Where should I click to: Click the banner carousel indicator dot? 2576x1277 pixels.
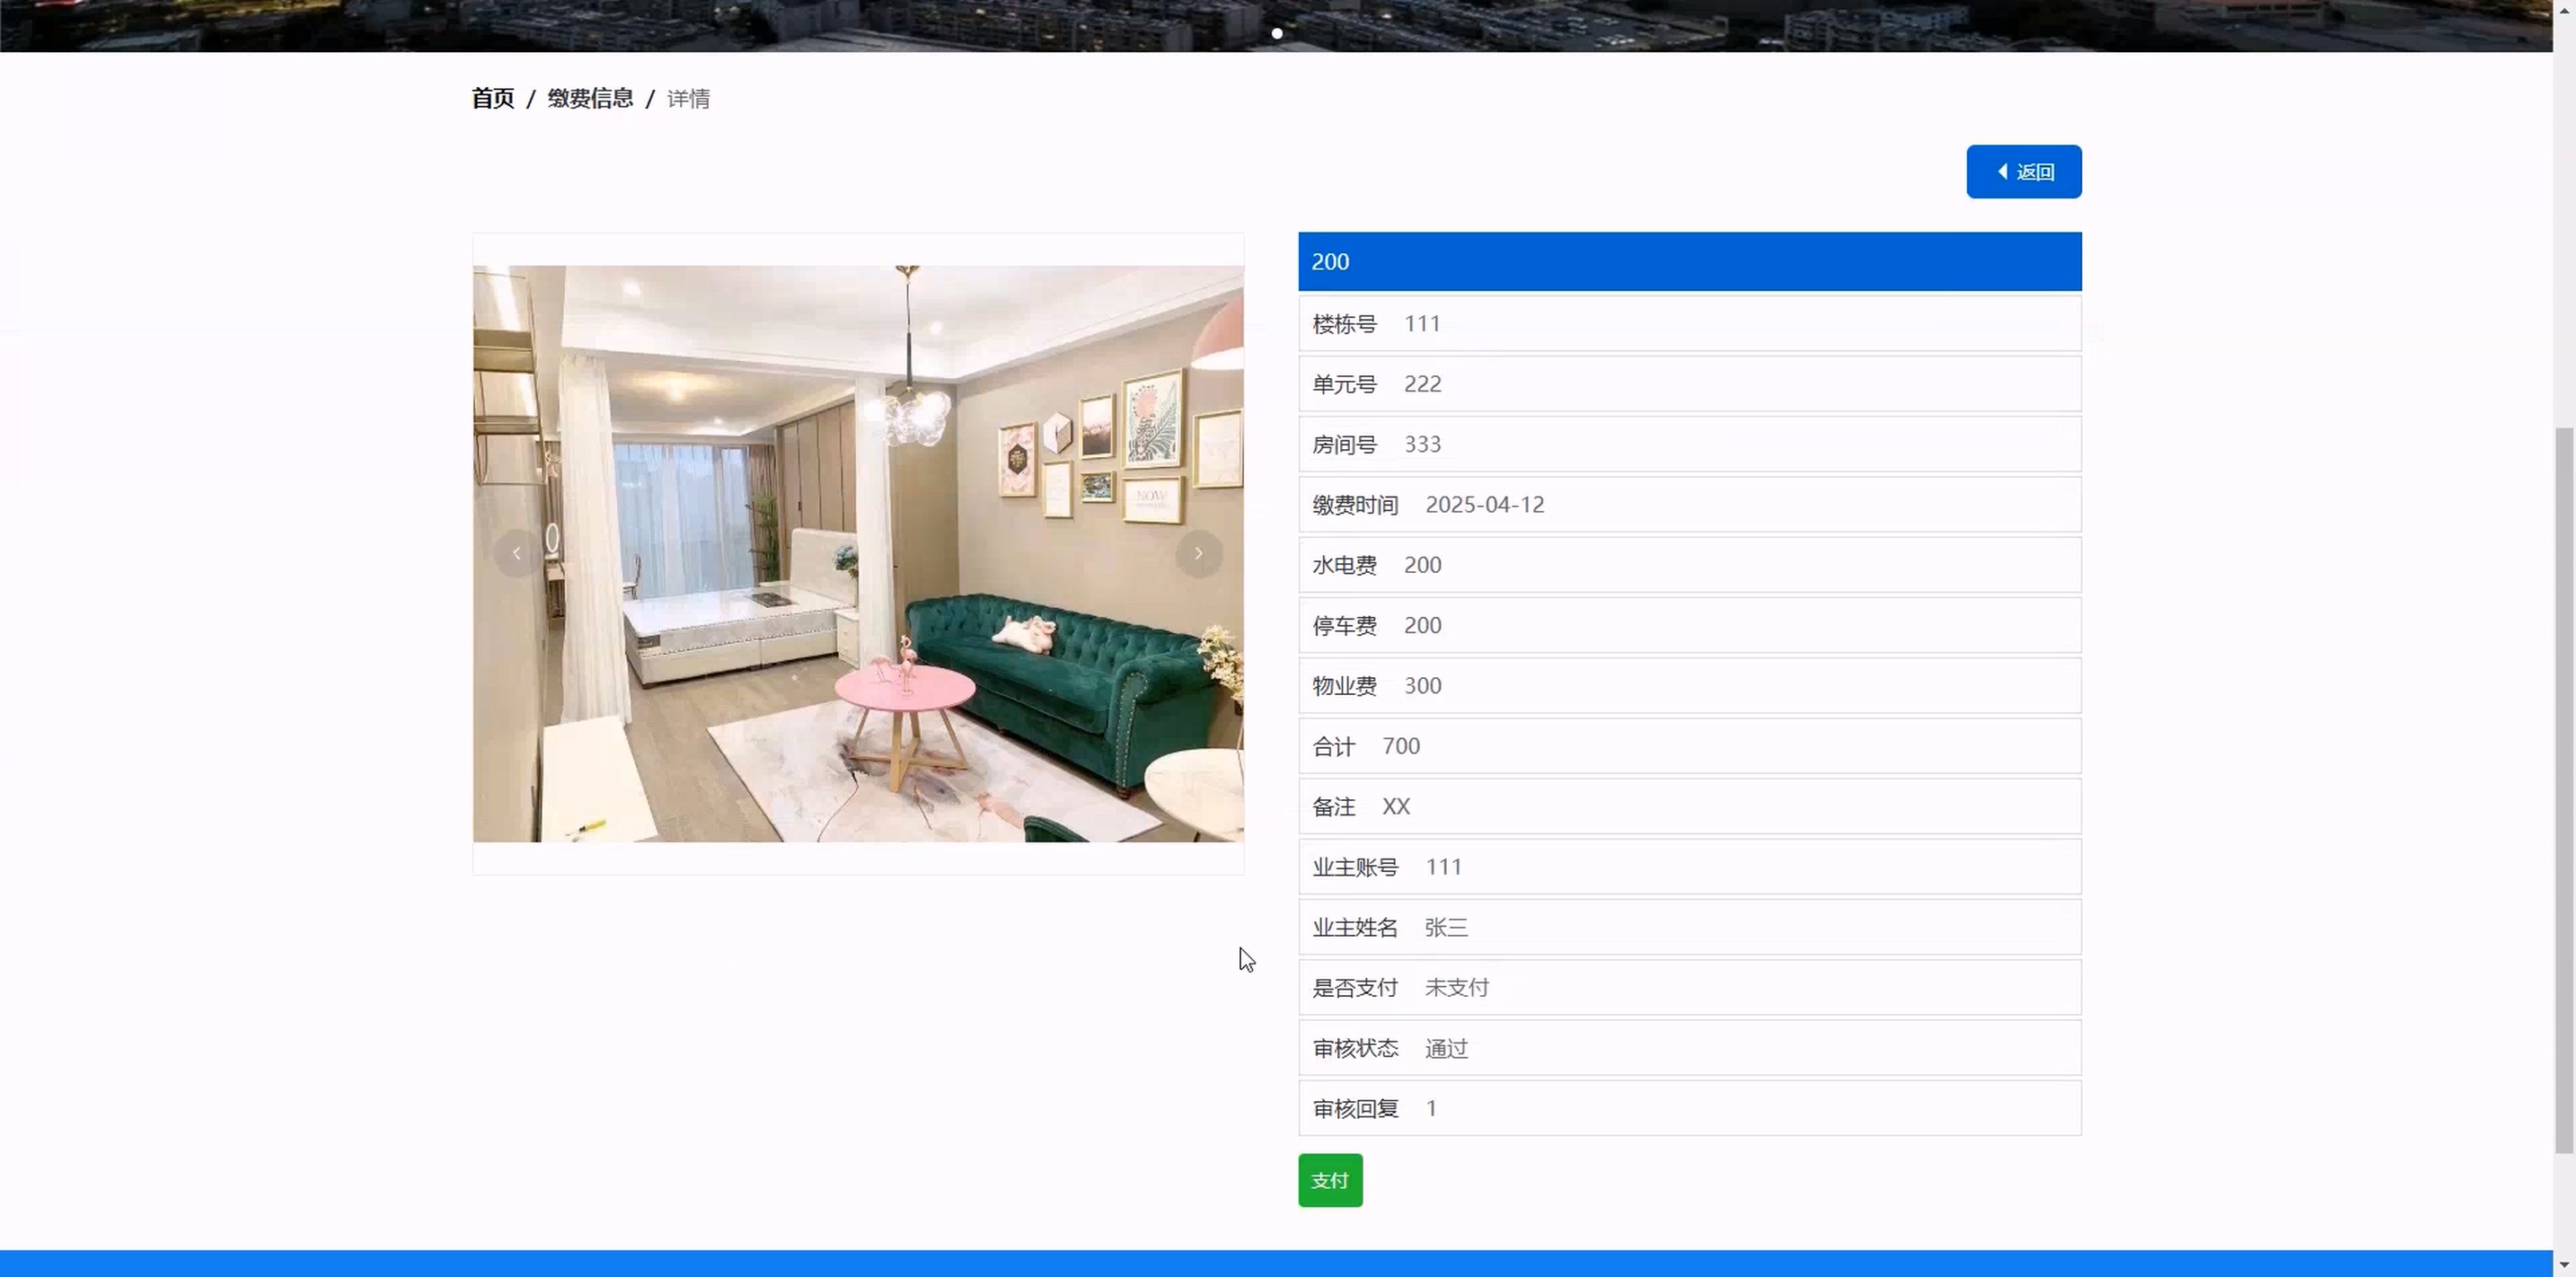[x=1277, y=33]
